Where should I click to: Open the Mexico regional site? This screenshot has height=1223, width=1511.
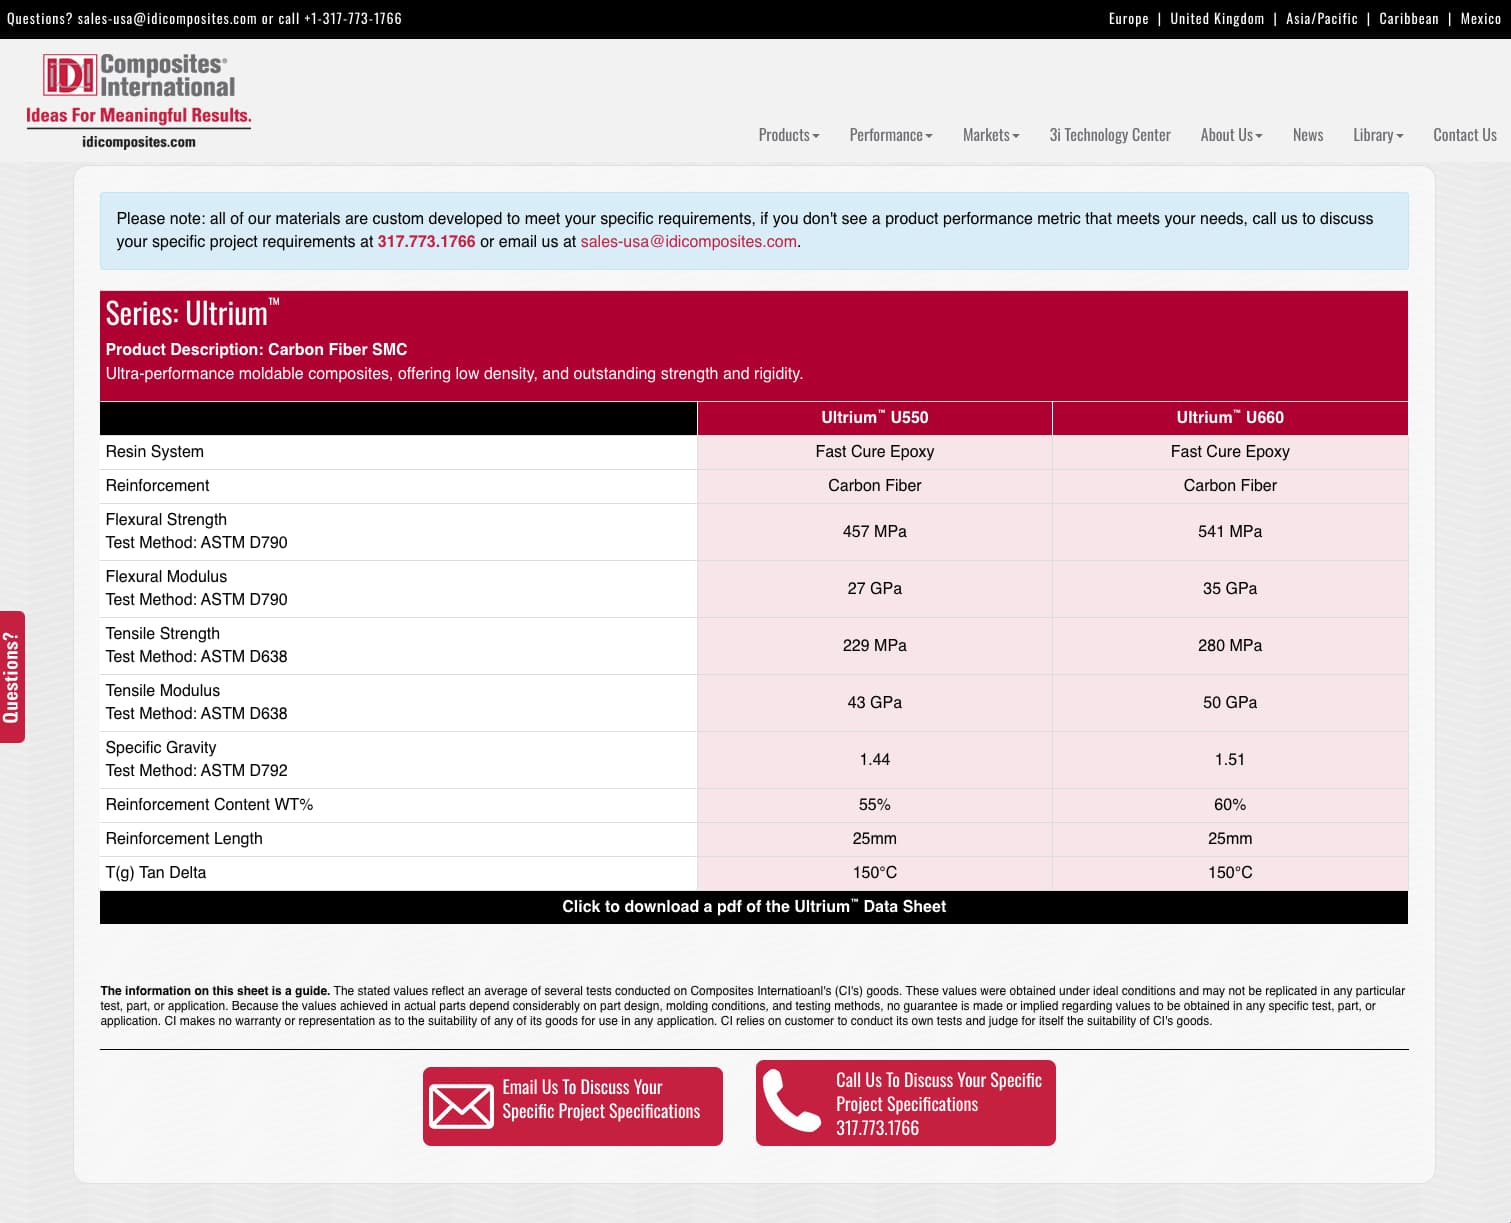1481,19
